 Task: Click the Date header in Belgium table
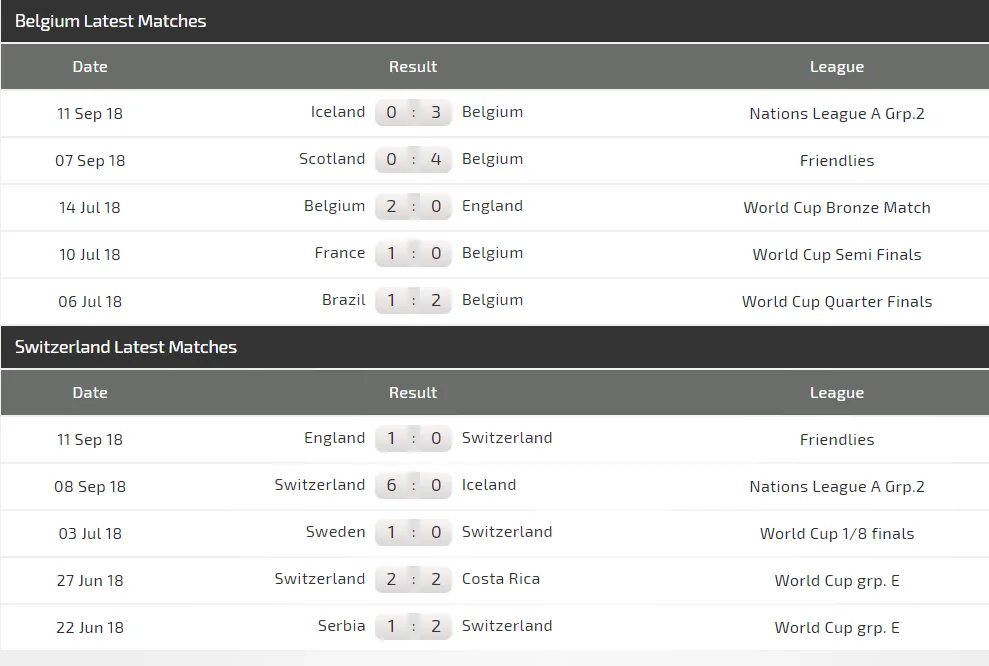tap(90, 67)
